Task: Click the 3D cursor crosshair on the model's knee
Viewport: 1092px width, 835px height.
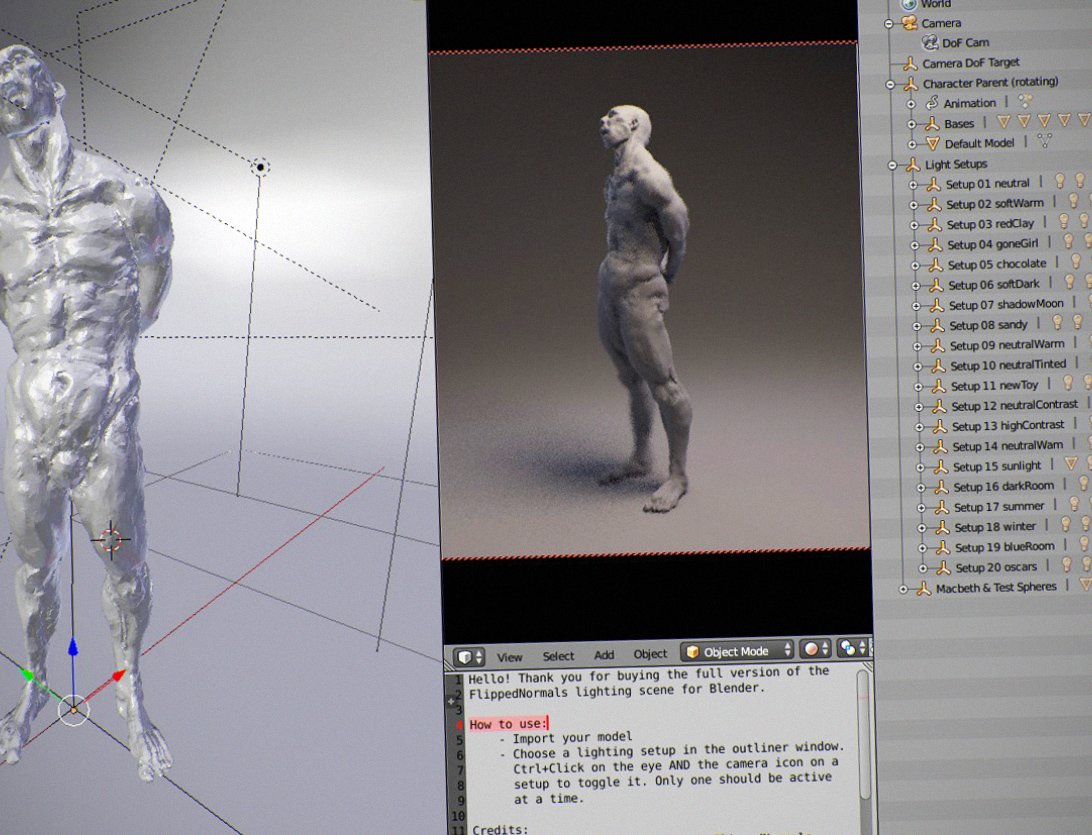Action: [111, 539]
